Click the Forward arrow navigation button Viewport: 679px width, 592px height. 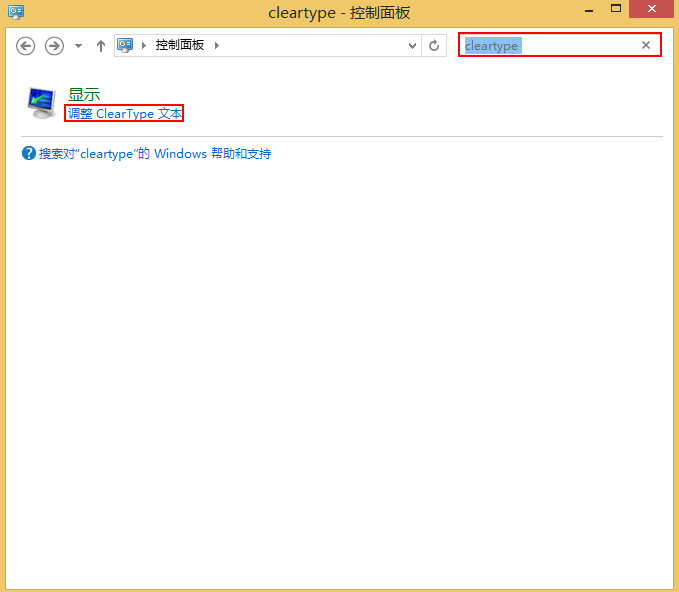(54, 45)
